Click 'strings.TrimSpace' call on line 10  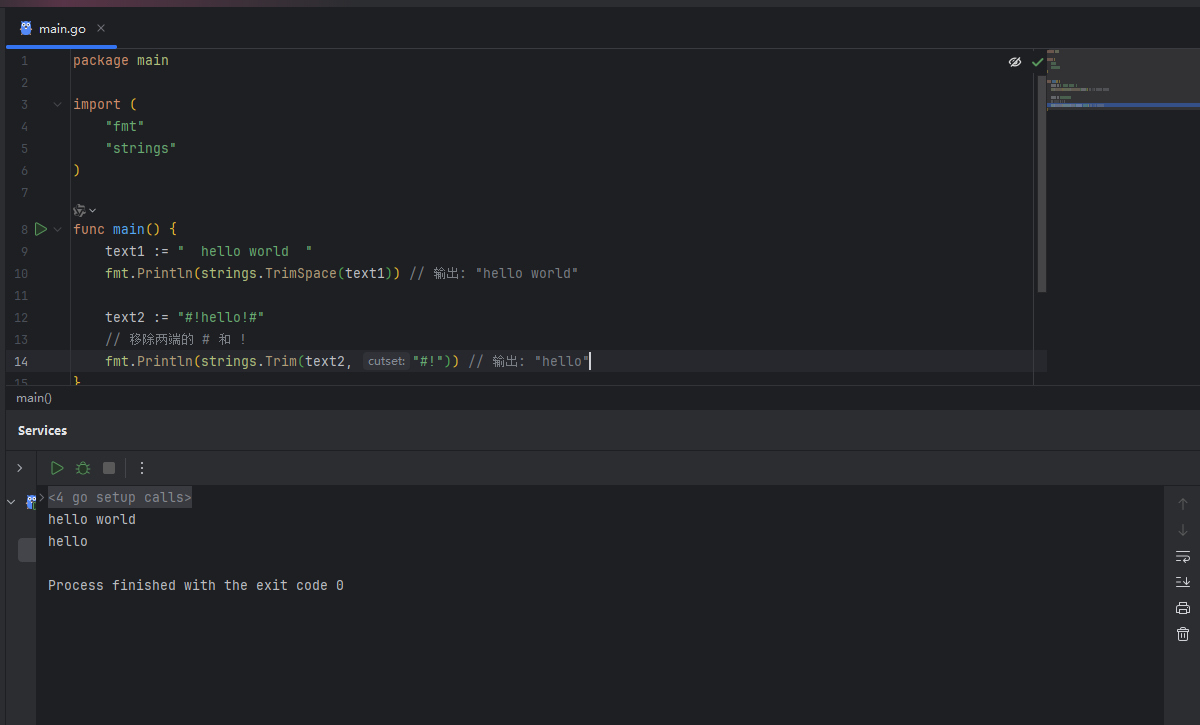click(x=269, y=273)
